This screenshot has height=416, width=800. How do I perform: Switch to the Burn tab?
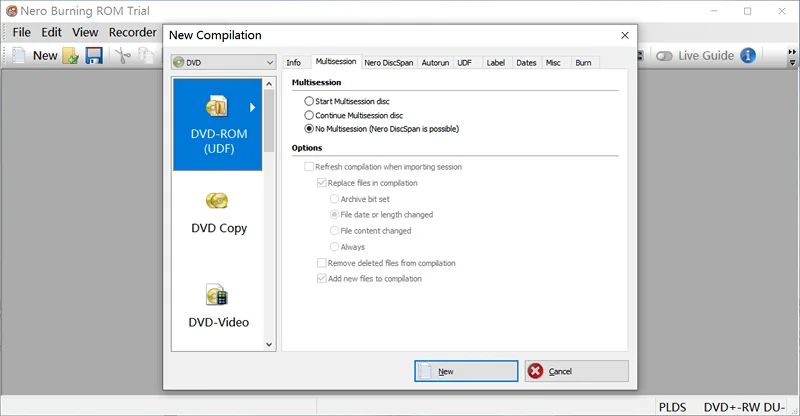coord(583,63)
